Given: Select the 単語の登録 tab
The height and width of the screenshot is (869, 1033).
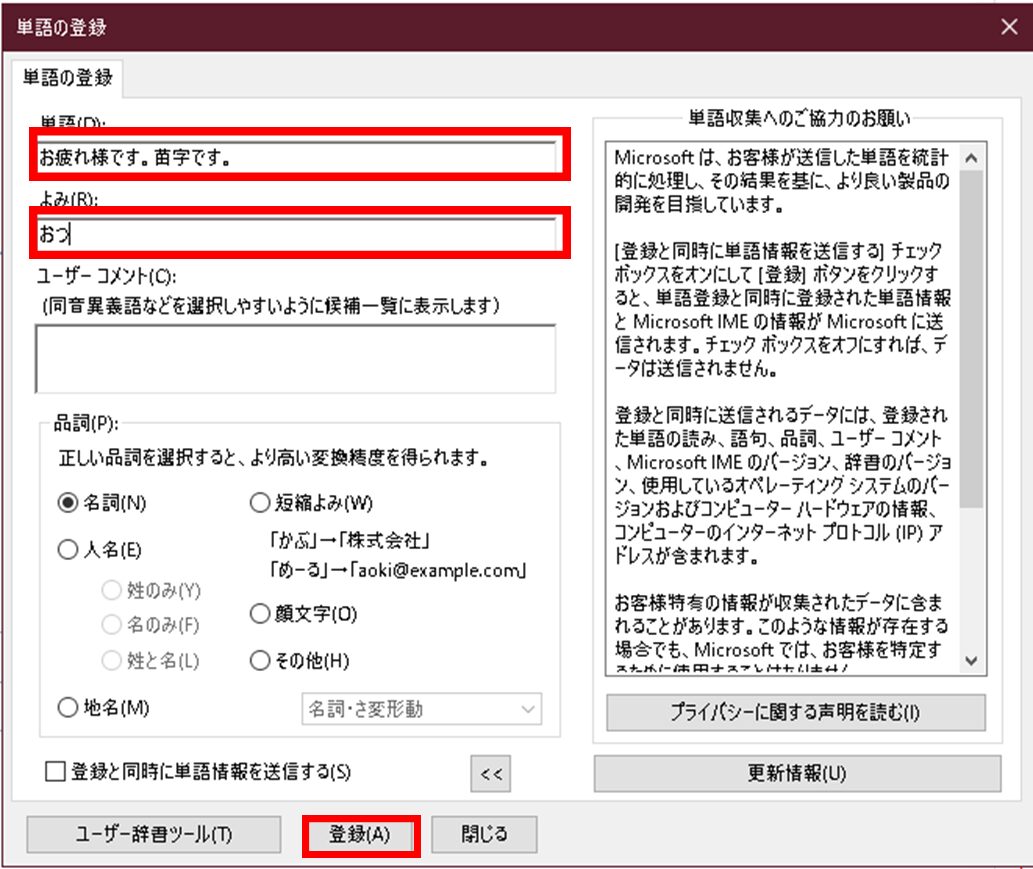Looking at the screenshot, I should 68,77.
